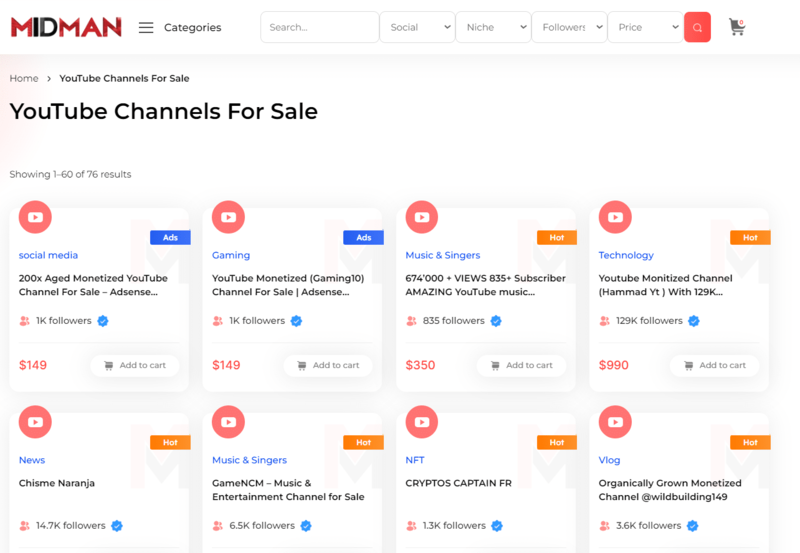Click verified badge next to 129K followers

[x=694, y=321]
